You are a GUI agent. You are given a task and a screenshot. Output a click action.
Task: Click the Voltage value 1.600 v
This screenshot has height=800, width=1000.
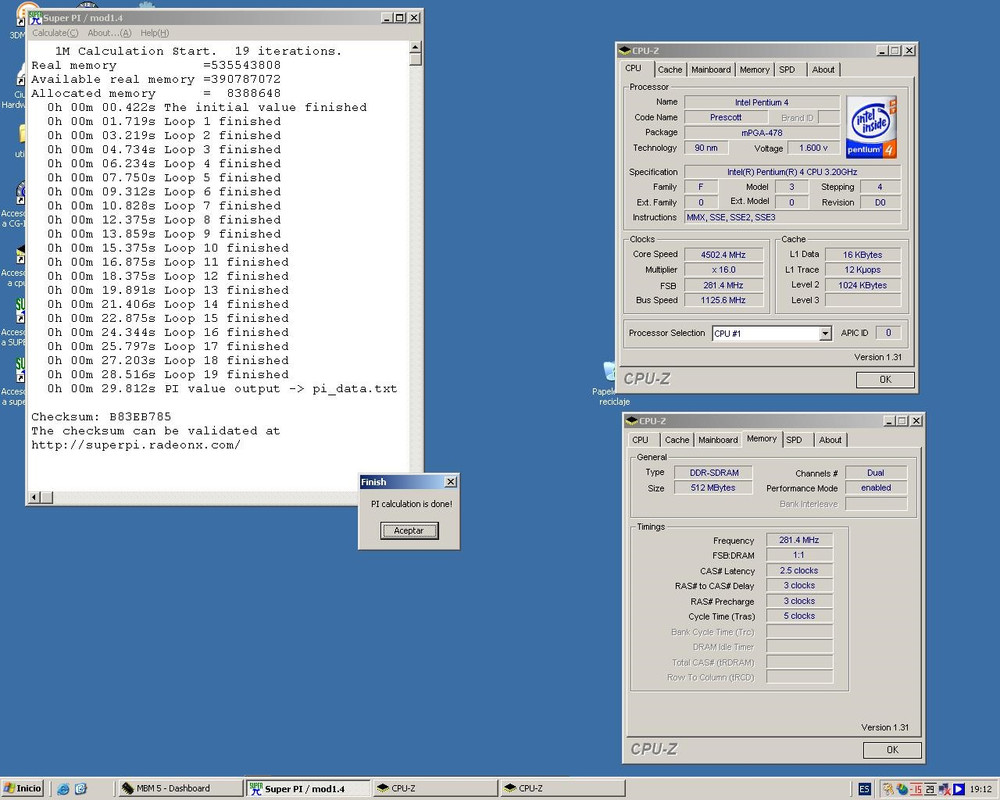click(x=813, y=147)
